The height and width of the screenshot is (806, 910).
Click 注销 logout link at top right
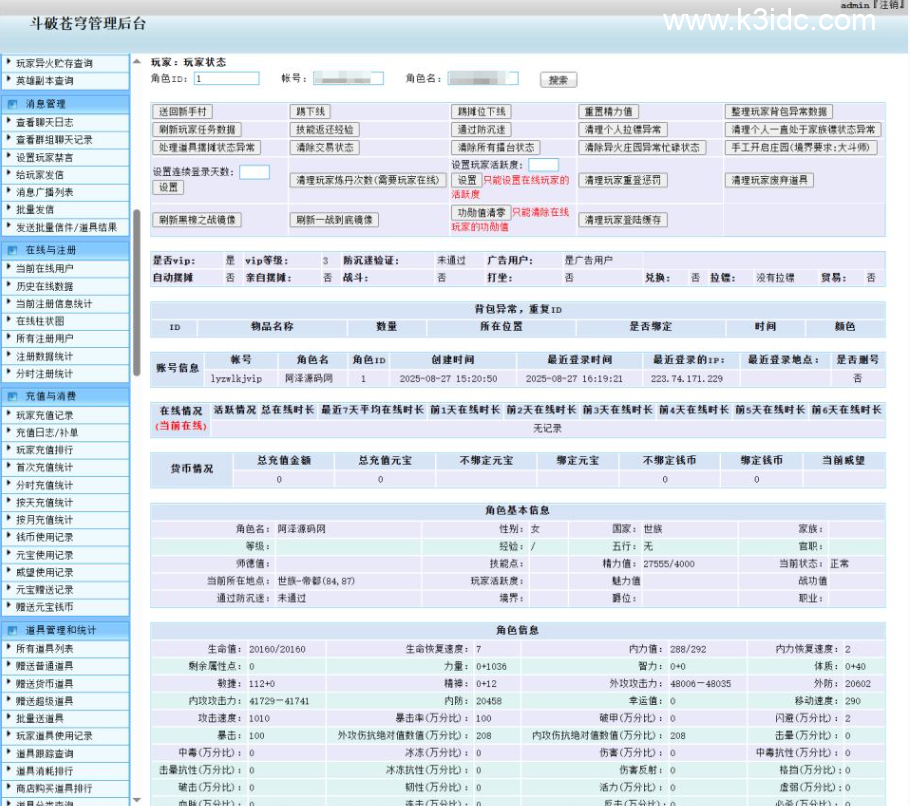pyautogui.click(x=888, y=6)
